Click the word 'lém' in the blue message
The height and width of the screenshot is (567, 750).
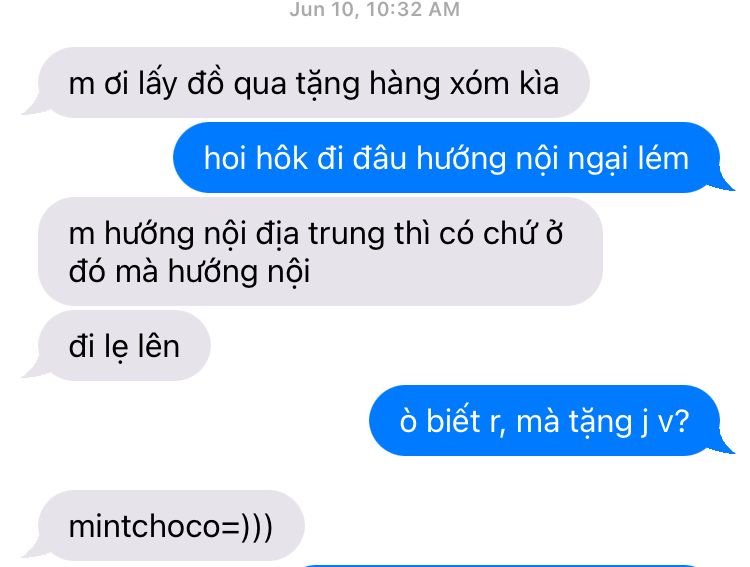pyautogui.click(x=663, y=158)
